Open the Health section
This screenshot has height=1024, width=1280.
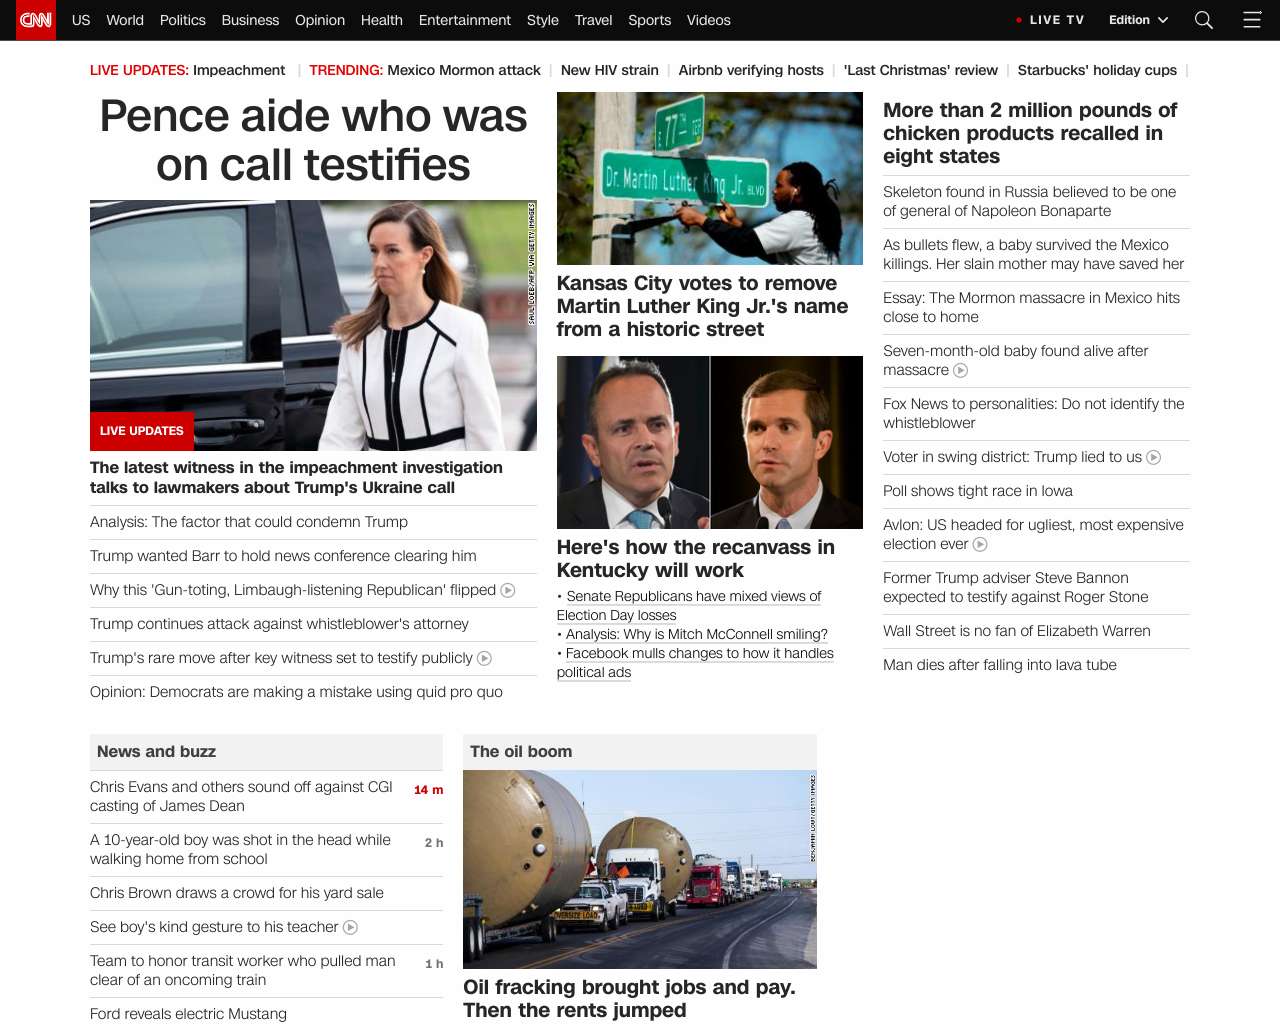pyautogui.click(x=382, y=20)
